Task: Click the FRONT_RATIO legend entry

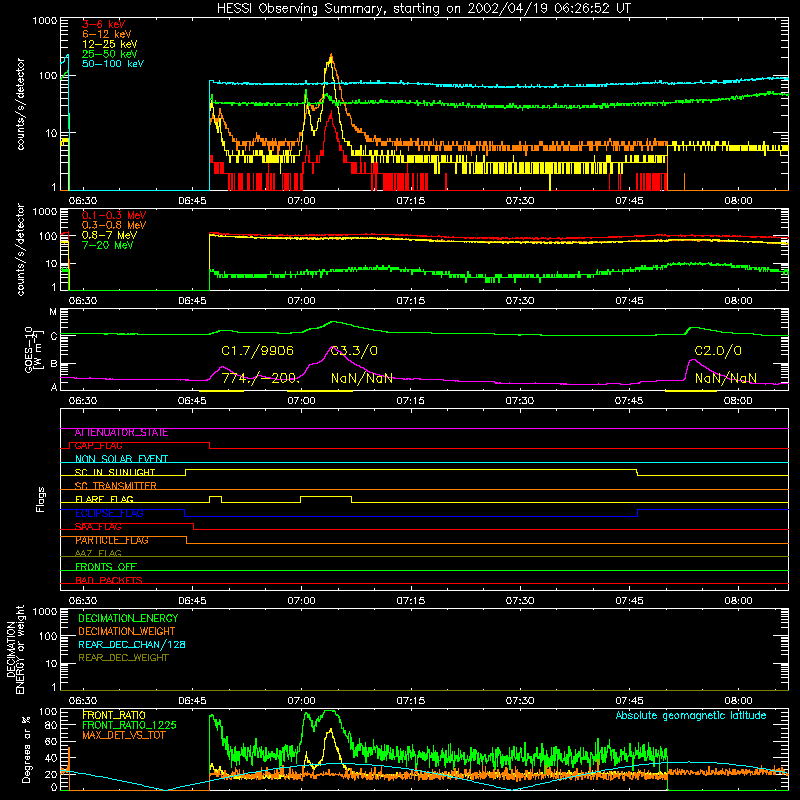Action: click(x=114, y=715)
